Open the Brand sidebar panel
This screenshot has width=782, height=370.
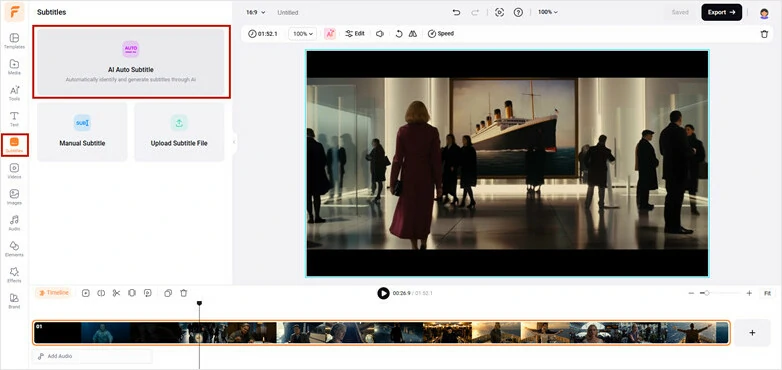pyautogui.click(x=14, y=300)
